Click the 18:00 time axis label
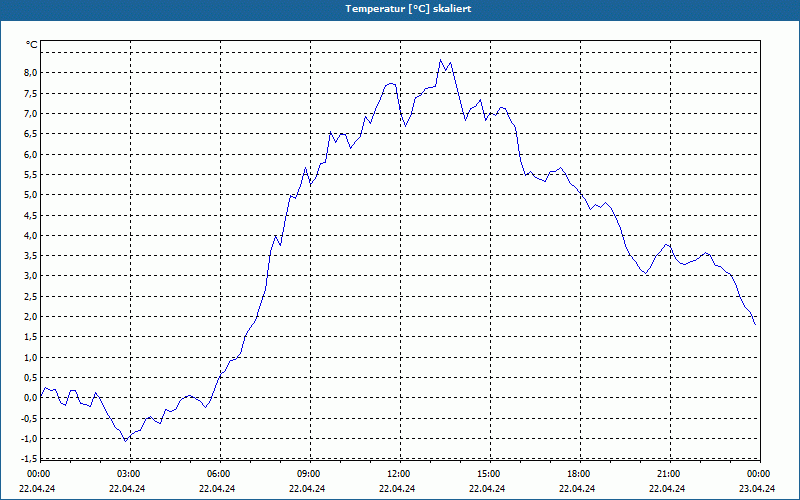The width and height of the screenshot is (800, 500). point(579,474)
